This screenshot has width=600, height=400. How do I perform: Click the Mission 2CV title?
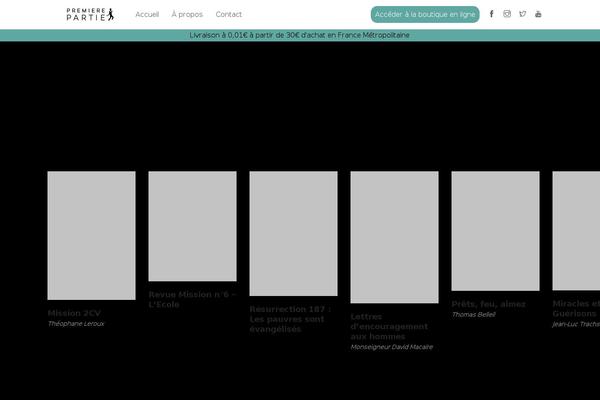click(x=74, y=313)
